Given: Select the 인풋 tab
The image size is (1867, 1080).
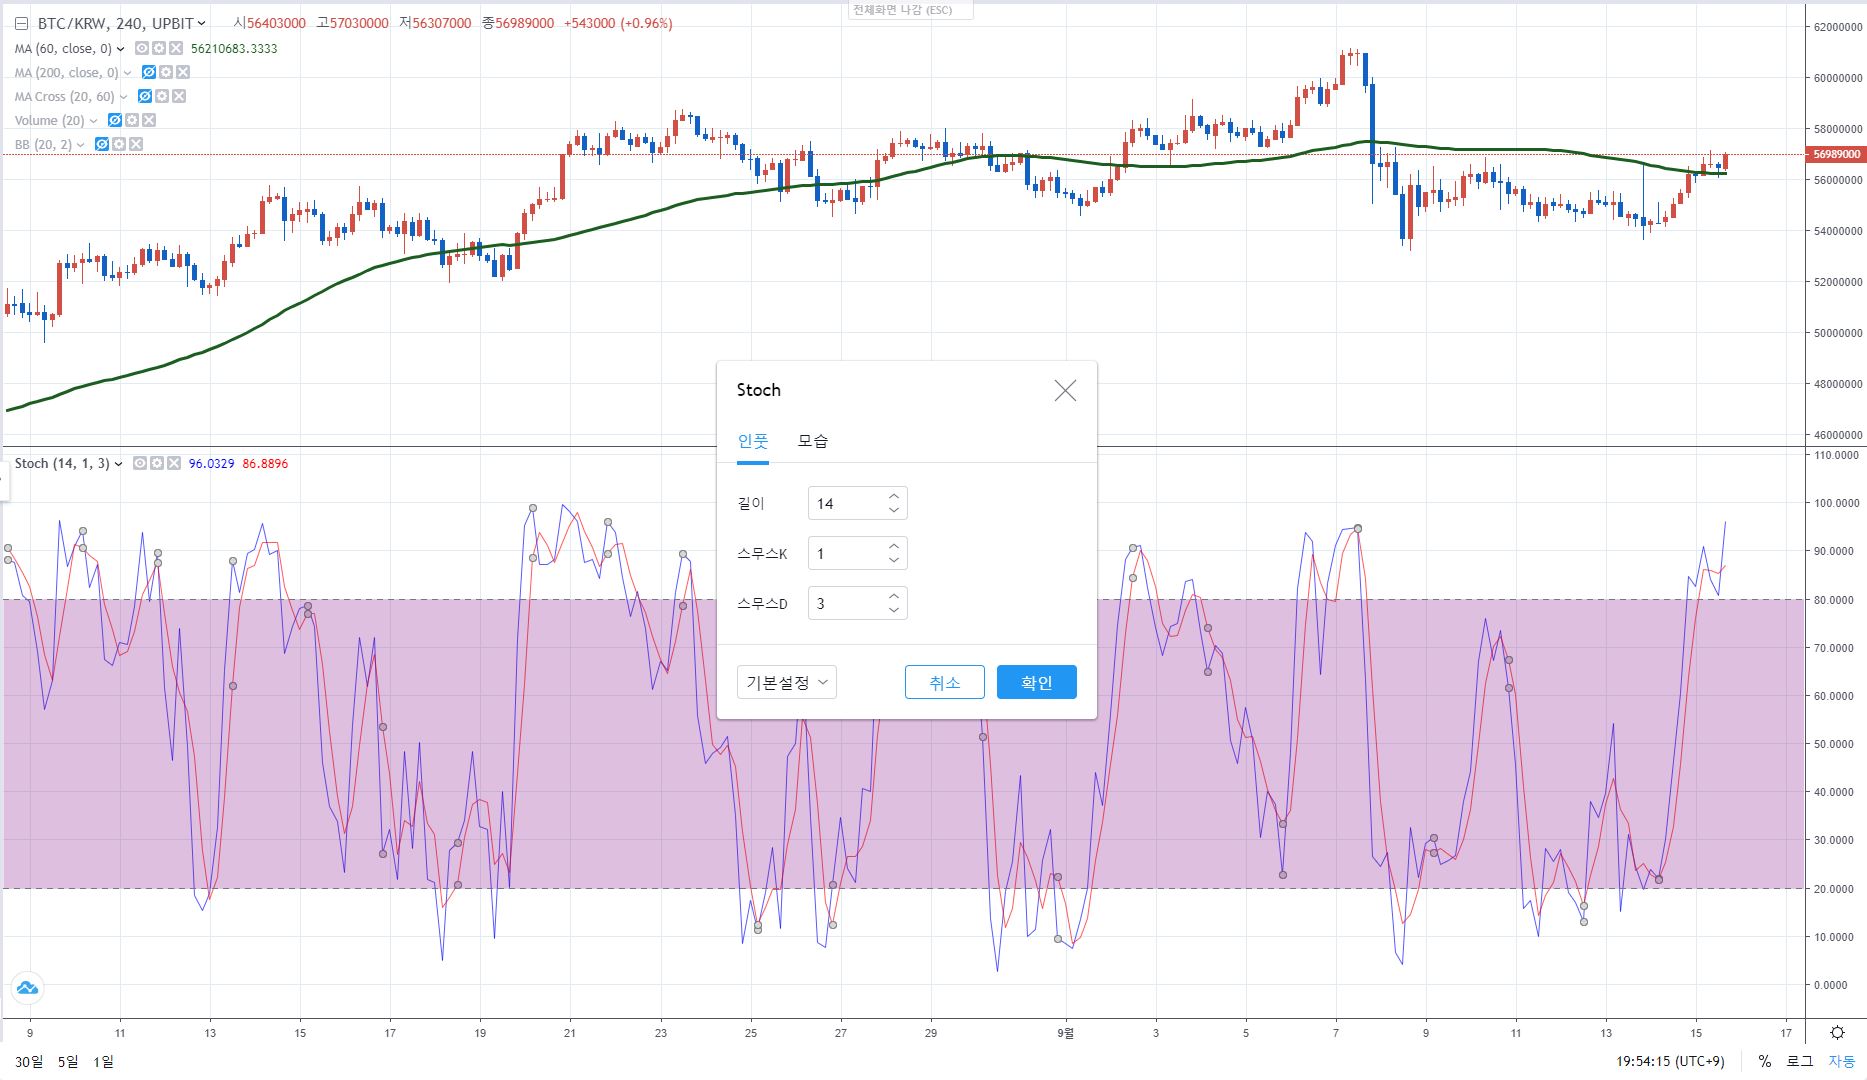Looking at the screenshot, I should click(752, 441).
